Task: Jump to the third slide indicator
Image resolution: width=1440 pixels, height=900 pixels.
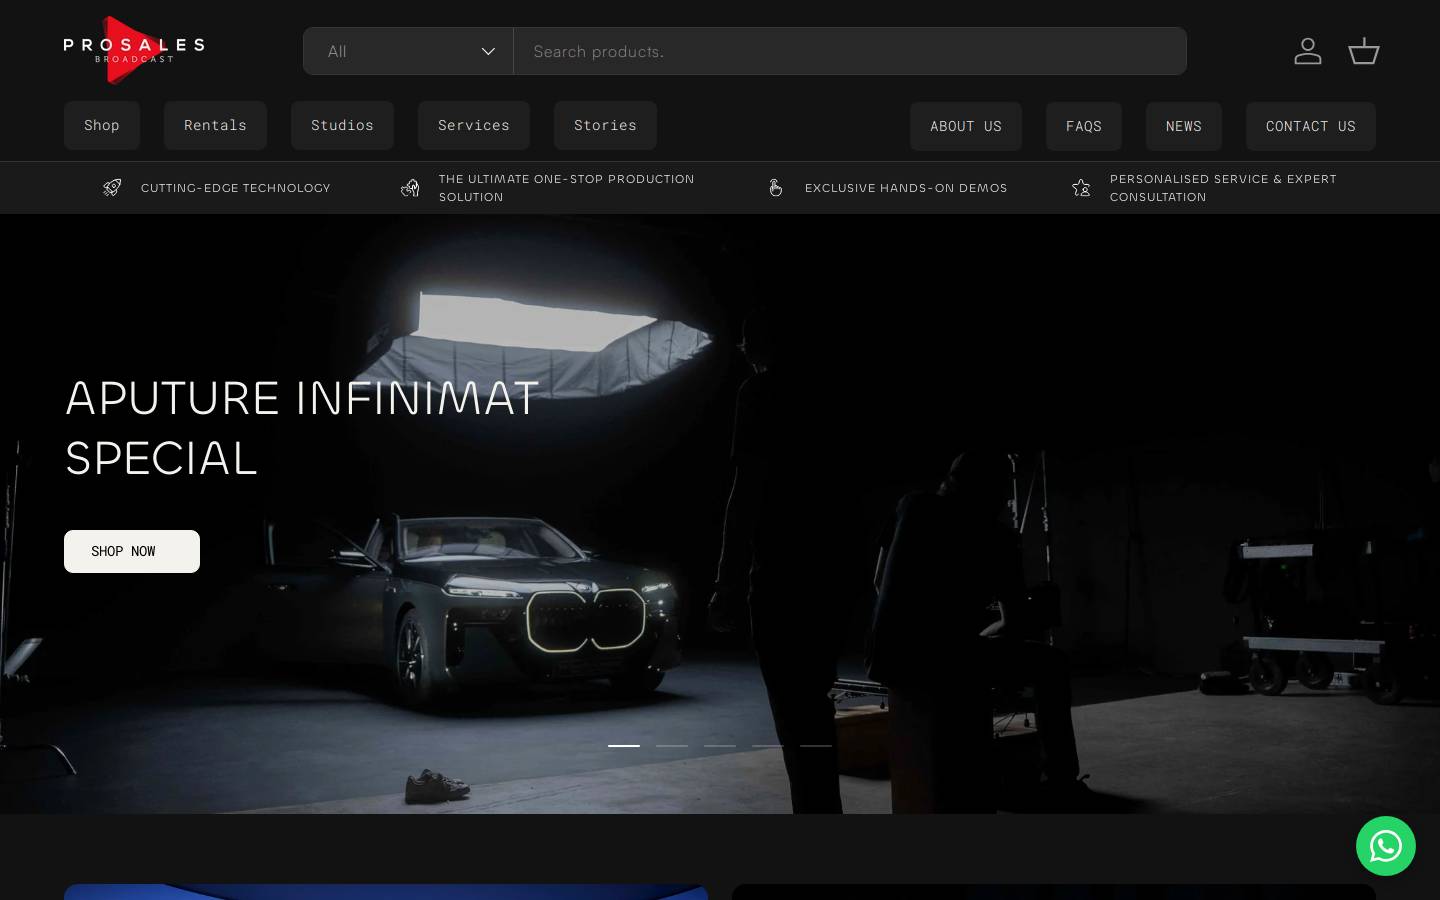Action: (x=720, y=745)
